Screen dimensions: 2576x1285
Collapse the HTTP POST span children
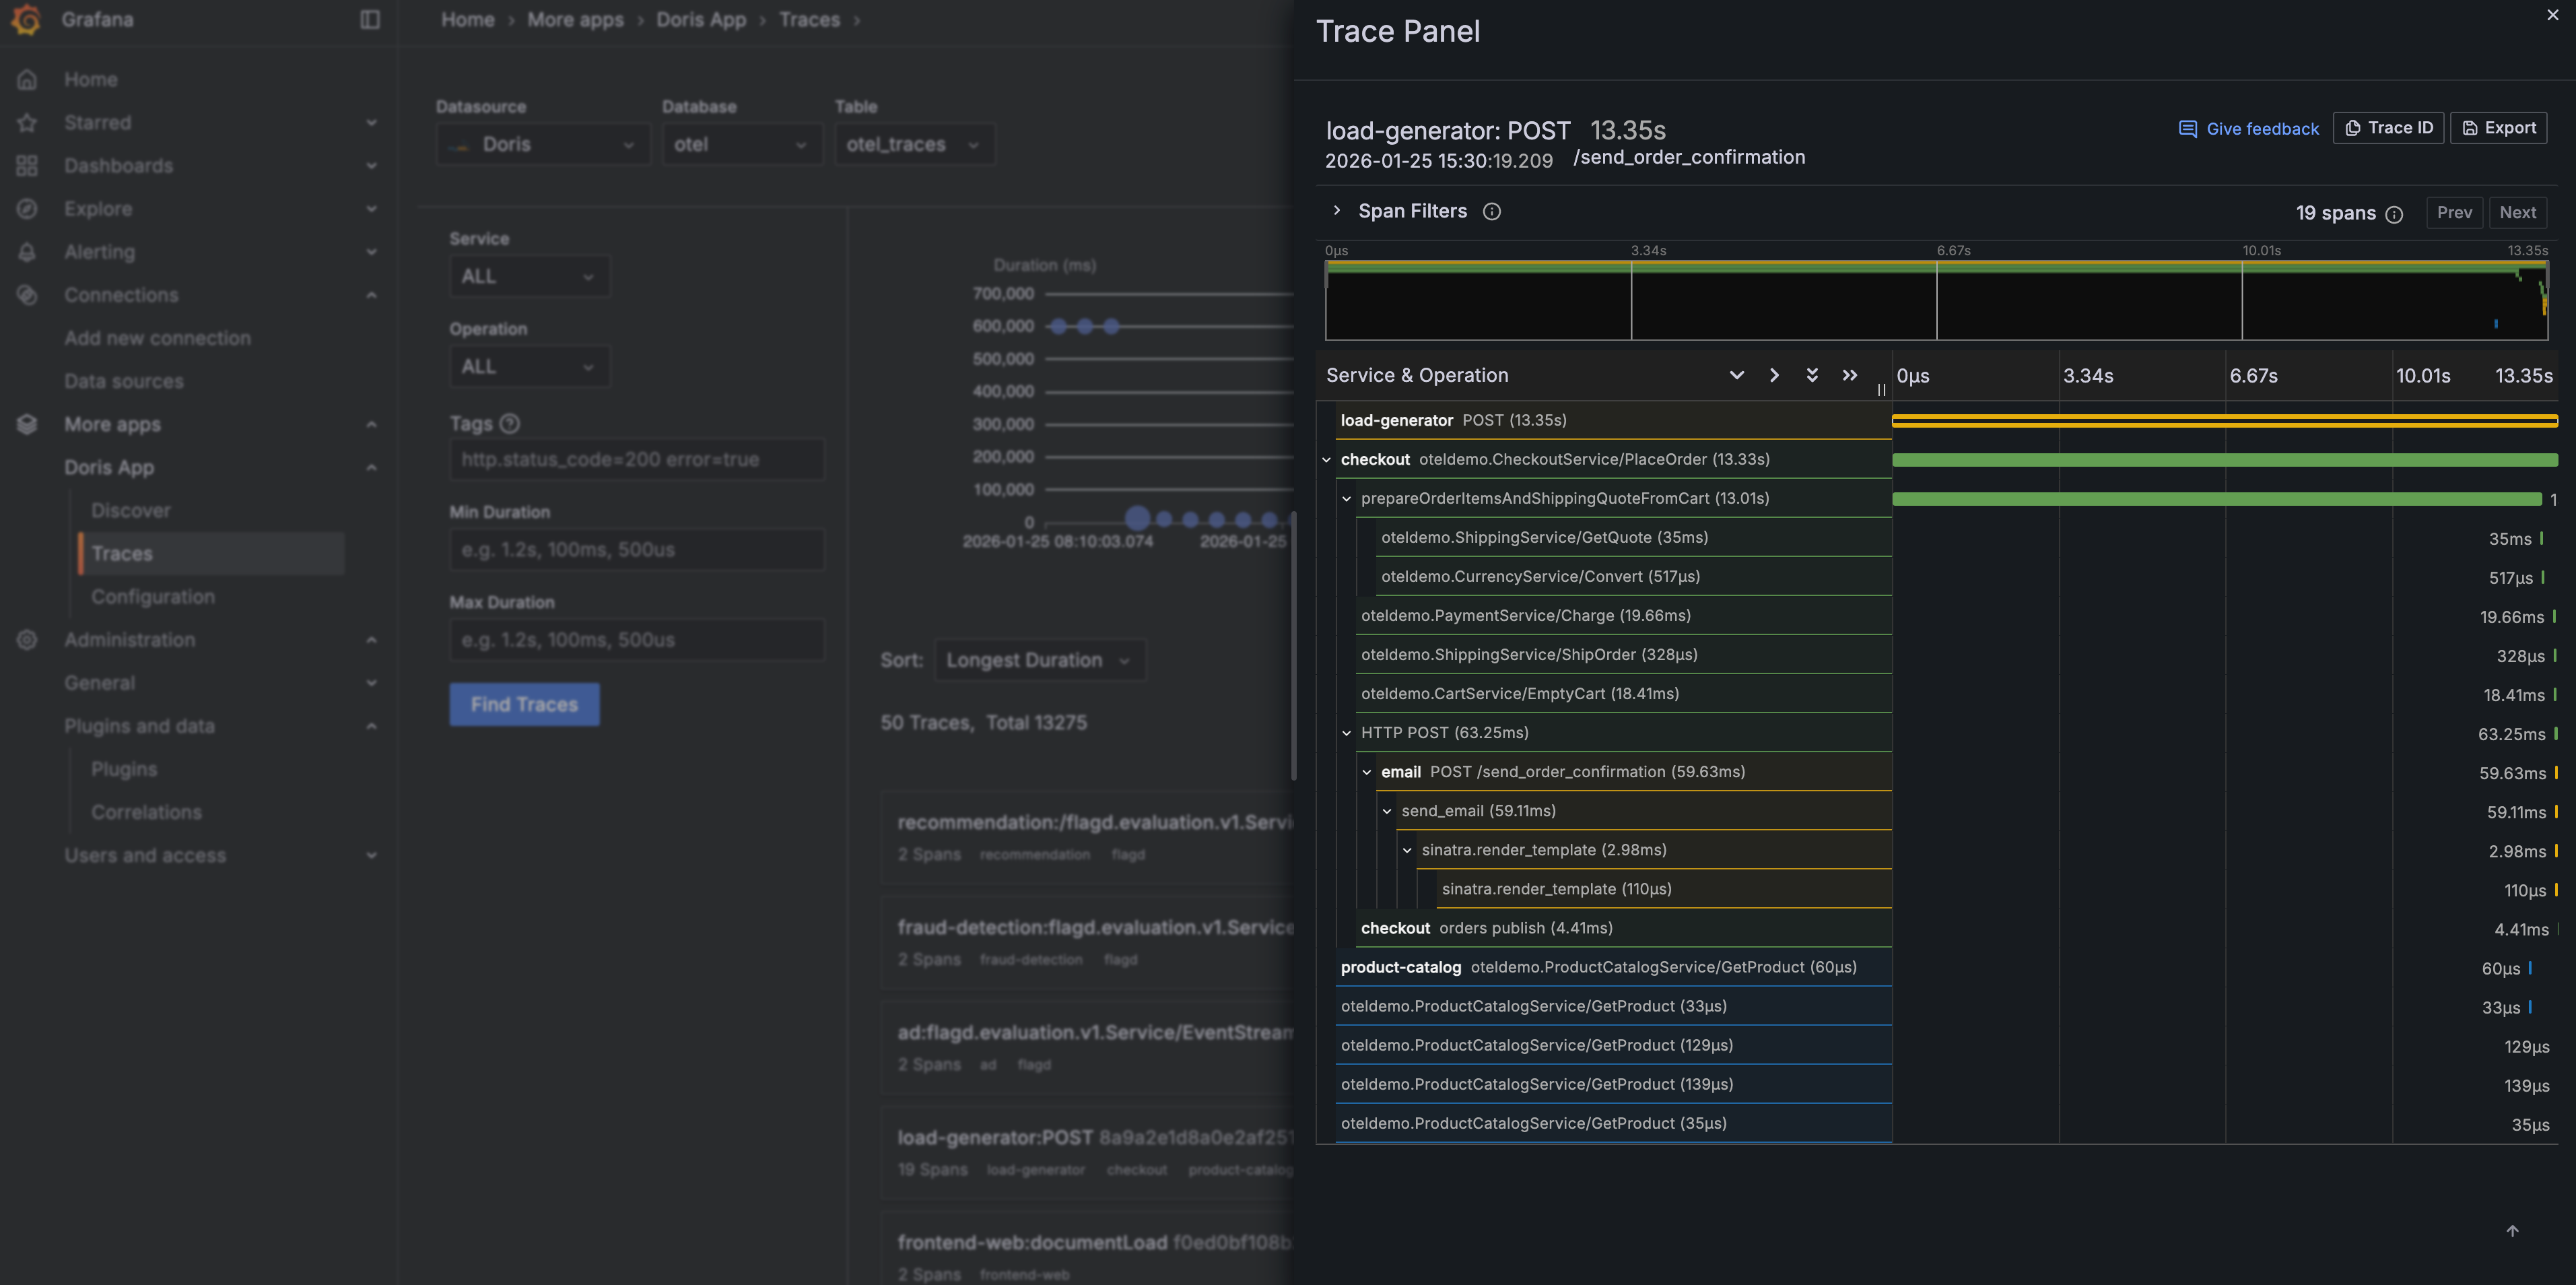point(1347,733)
